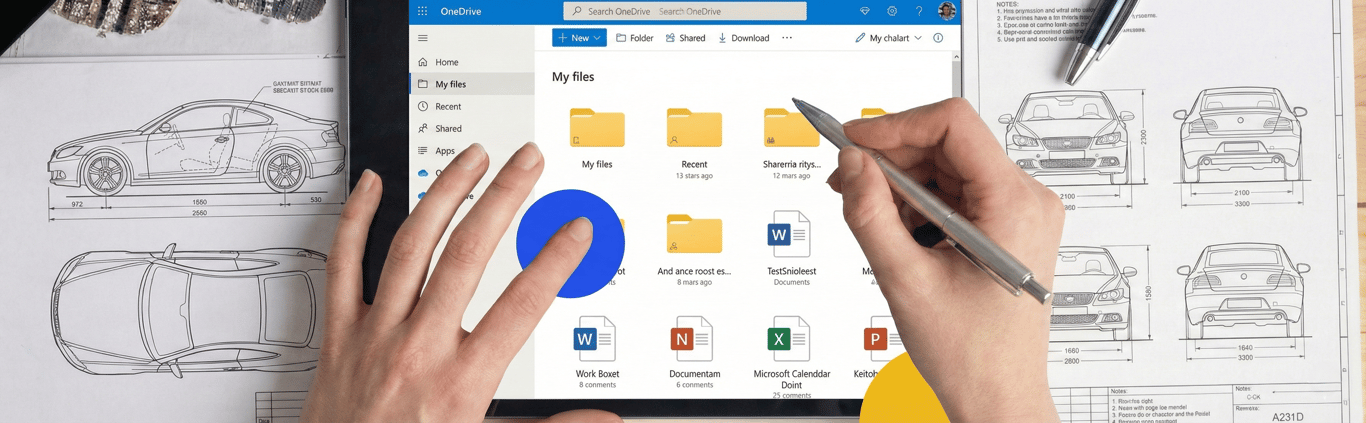This screenshot has height=423, width=1366.
Task: Click Download in the command bar
Action: click(x=743, y=38)
